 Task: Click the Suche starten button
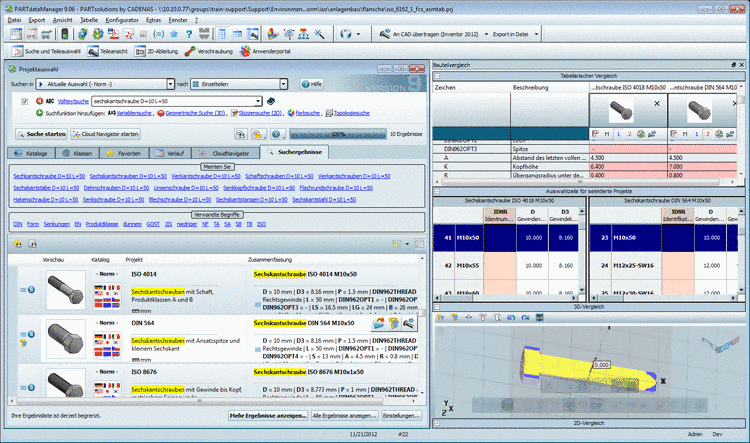(41, 134)
